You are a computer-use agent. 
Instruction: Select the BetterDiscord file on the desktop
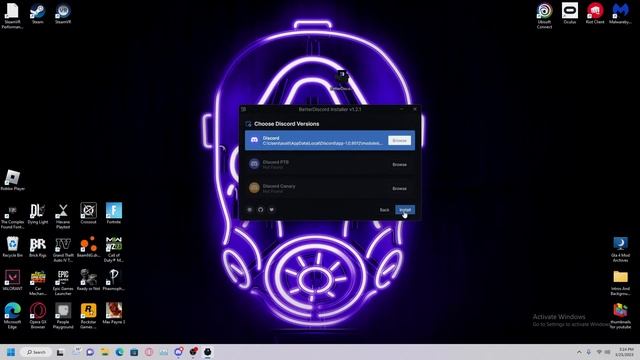tap(341, 80)
